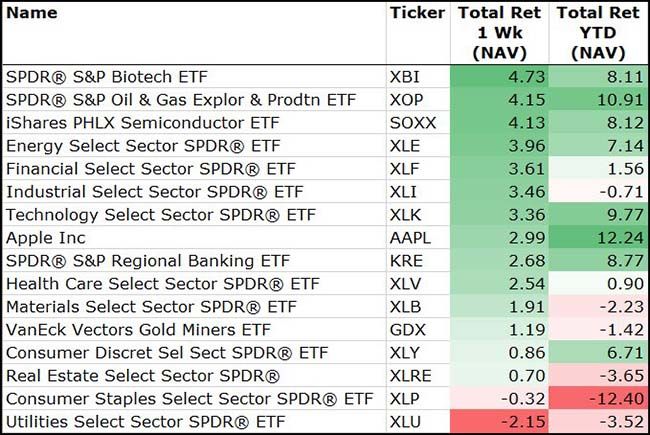Click the Ticker column header
Viewport: 650px width, 435px height.
click(x=418, y=13)
